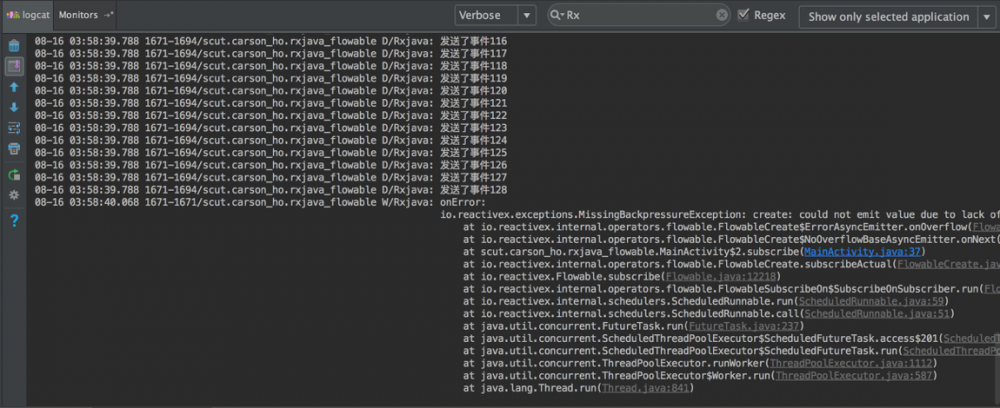1000x408 pixels.
Task: Toggle the Regex checkbox
Action: (x=742, y=15)
